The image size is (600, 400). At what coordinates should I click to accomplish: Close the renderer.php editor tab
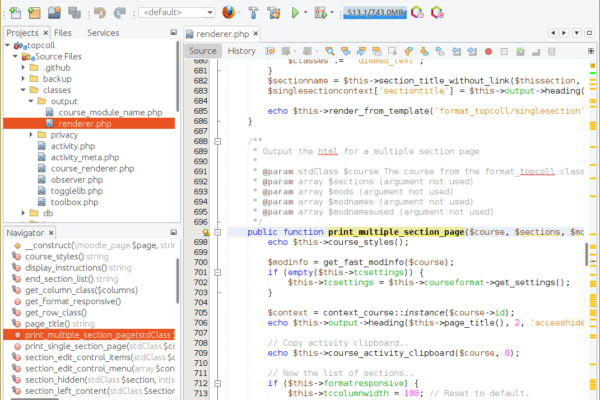pyautogui.click(x=256, y=34)
